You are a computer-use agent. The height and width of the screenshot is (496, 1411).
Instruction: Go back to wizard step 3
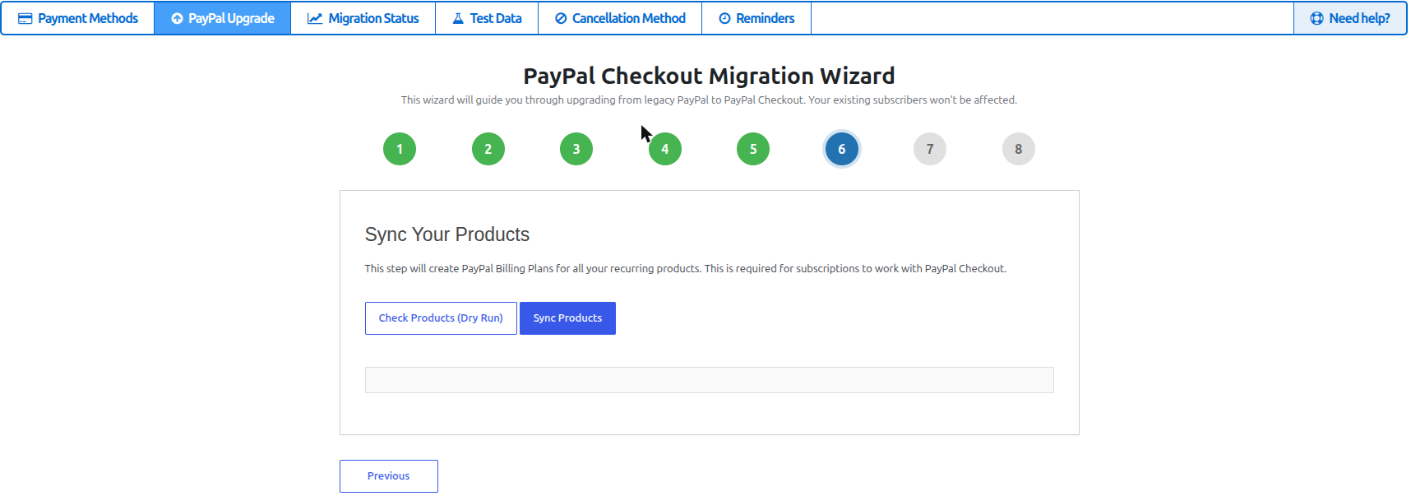(x=576, y=149)
